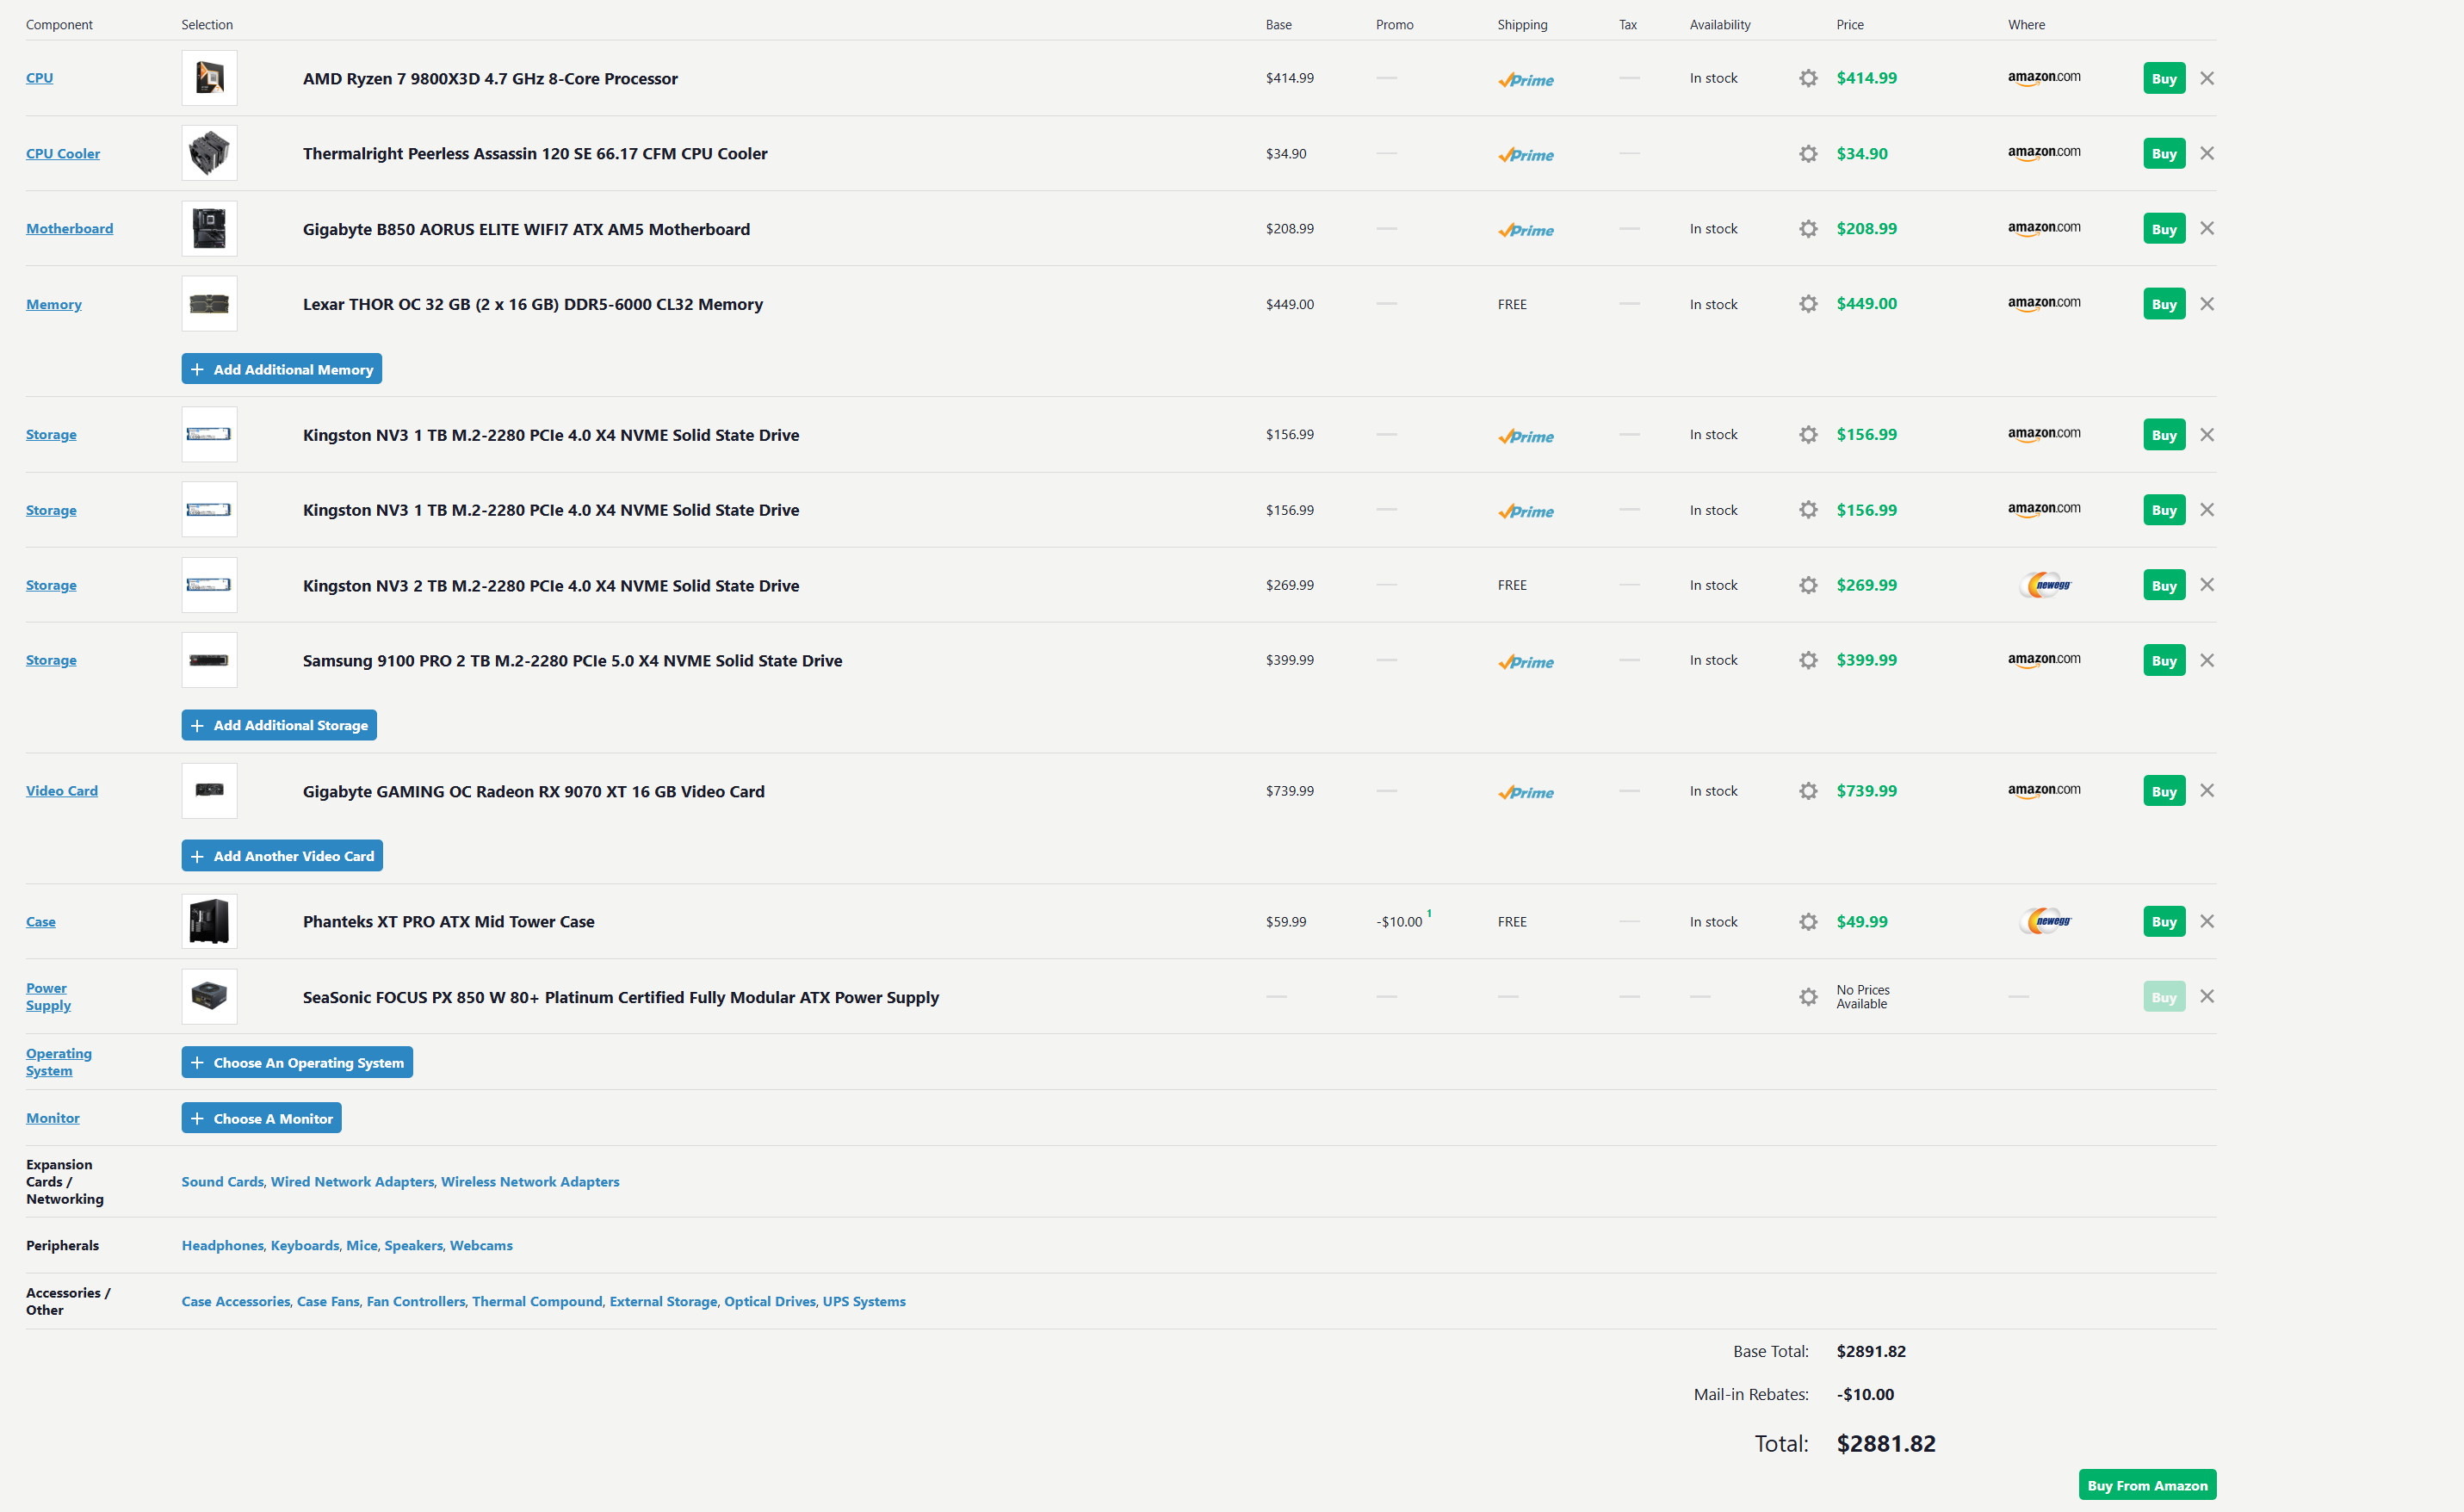The image size is (2464, 1512).
Task: Open gear settings for SeaSonic power supply
Action: 1808,997
